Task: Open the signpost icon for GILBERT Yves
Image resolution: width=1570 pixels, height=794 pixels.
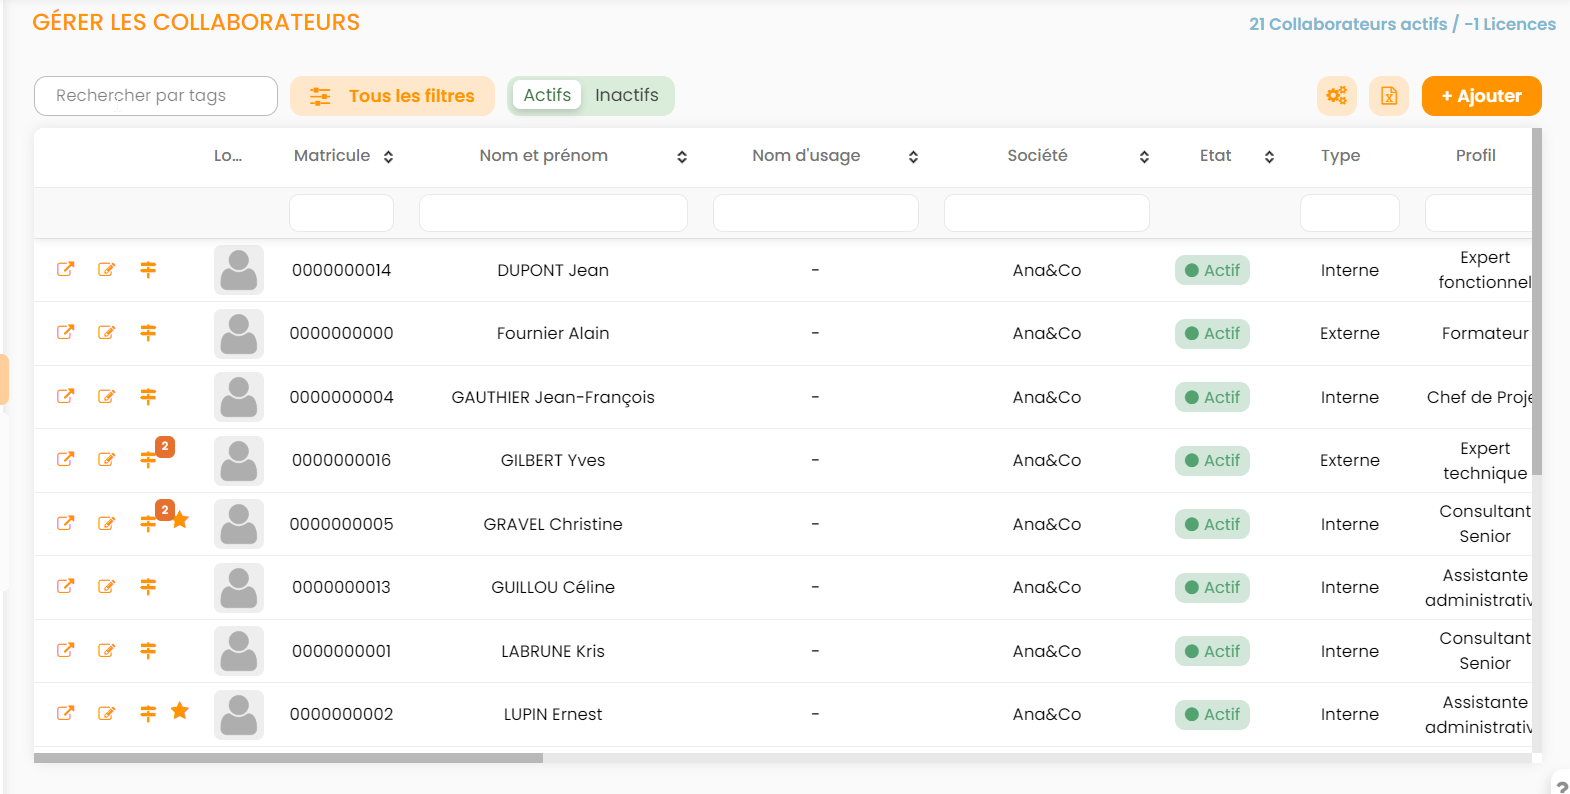Action: [x=148, y=460]
